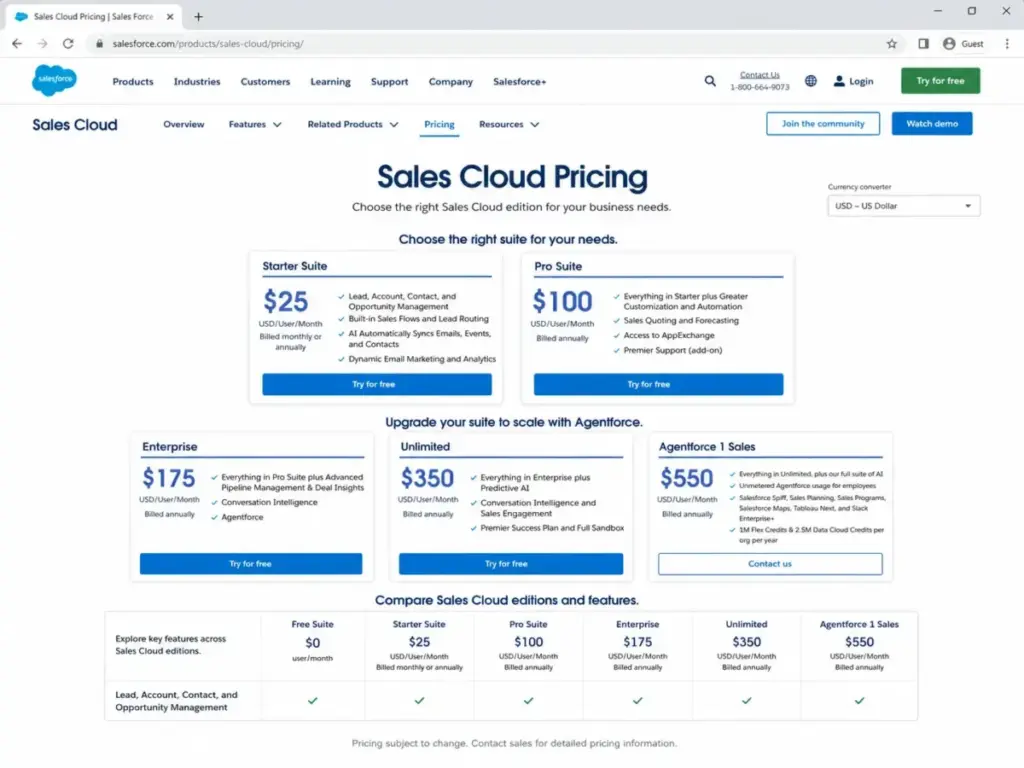This screenshot has height=768, width=1024.
Task: Click Try for free under Enterprise
Action: click(251, 564)
